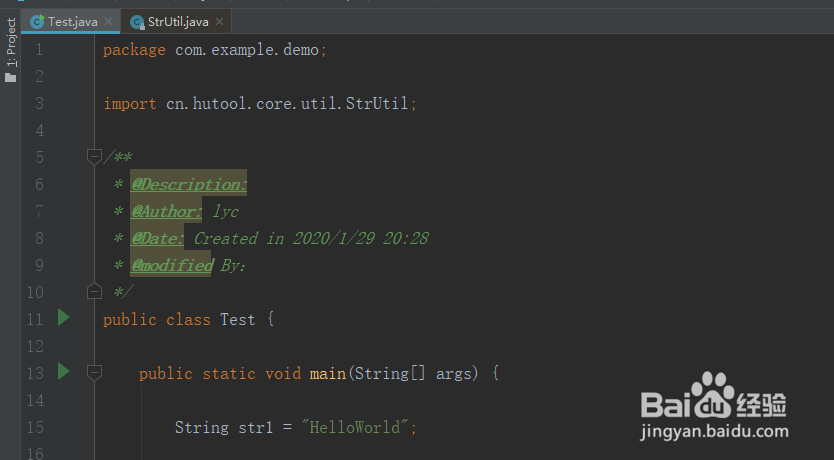Click the static keyword on line 13
Image resolution: width=834 pixels, height=460 pixels.
(229, 374)
